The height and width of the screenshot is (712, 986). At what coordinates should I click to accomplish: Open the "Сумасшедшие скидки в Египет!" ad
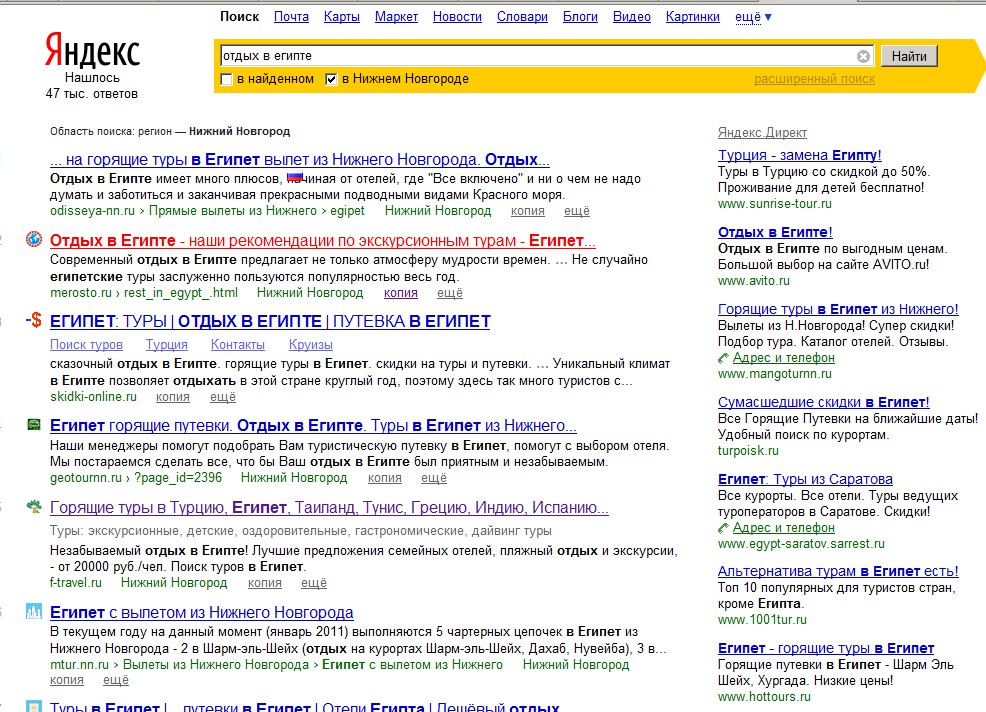click(x=824, y=403)
